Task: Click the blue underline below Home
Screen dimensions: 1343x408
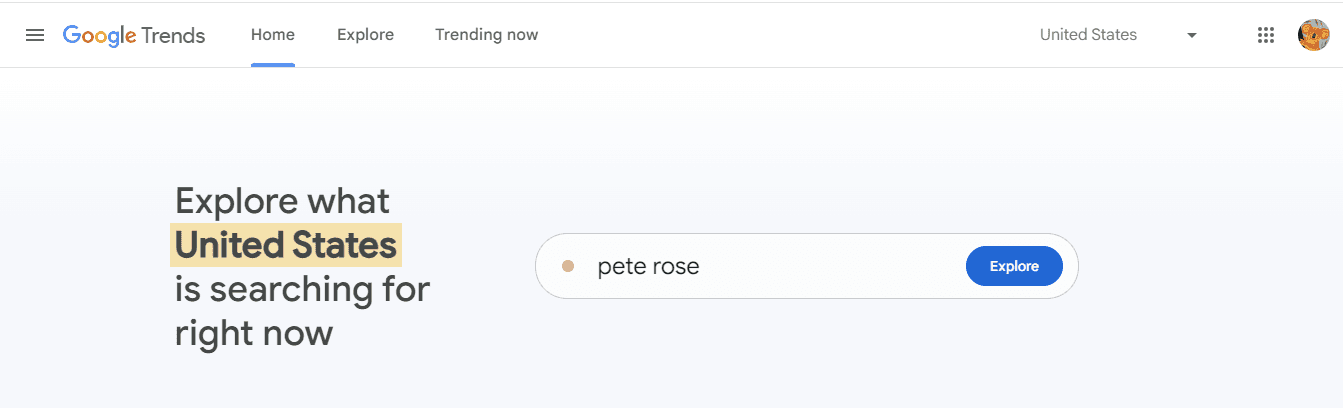Action: point(273,65)
